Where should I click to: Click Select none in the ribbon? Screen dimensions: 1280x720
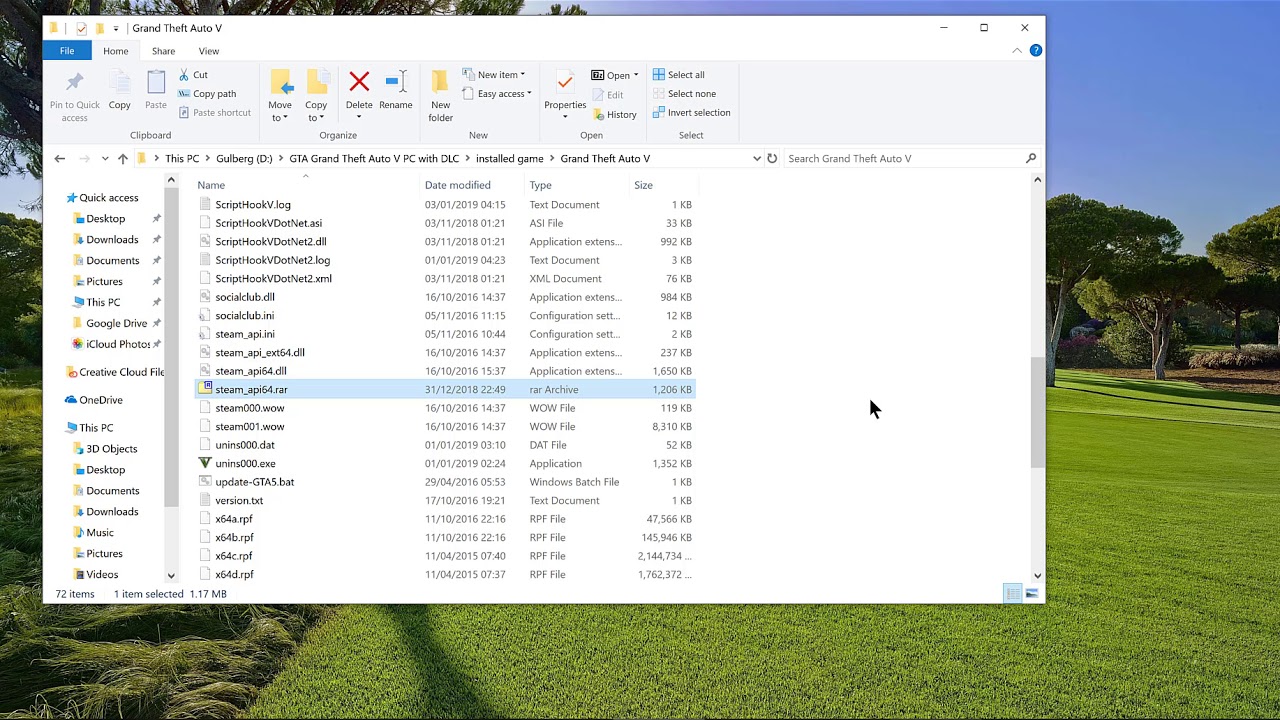(683, 94)
